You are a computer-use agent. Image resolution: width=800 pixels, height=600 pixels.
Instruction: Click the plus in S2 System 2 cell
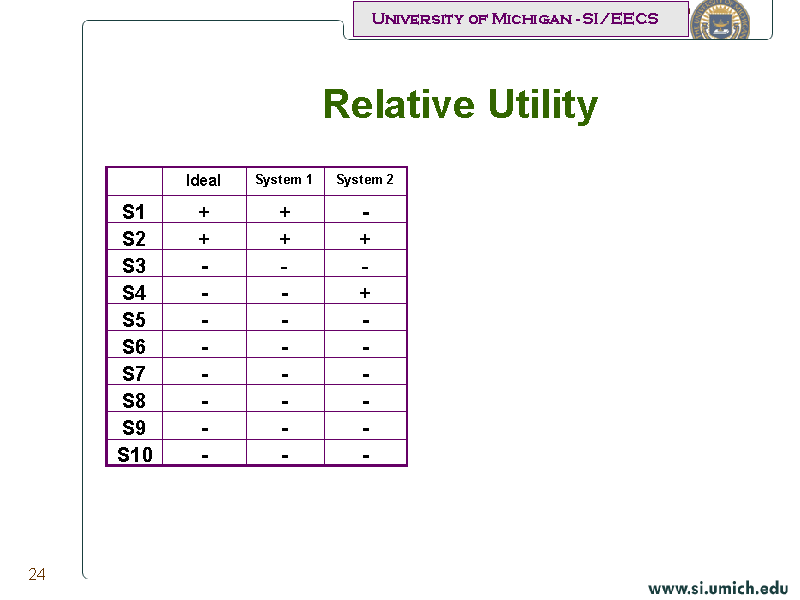click(365, 239)
